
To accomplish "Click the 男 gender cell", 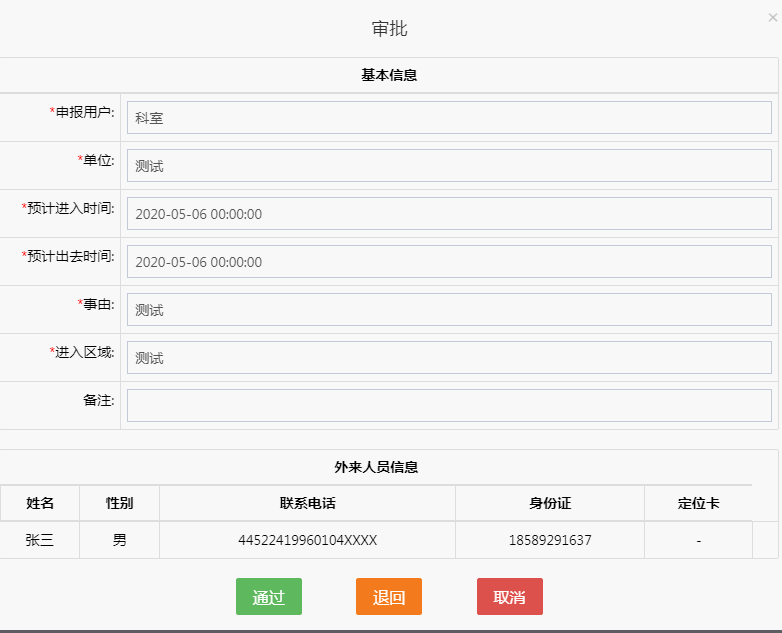I will (119, 540).
